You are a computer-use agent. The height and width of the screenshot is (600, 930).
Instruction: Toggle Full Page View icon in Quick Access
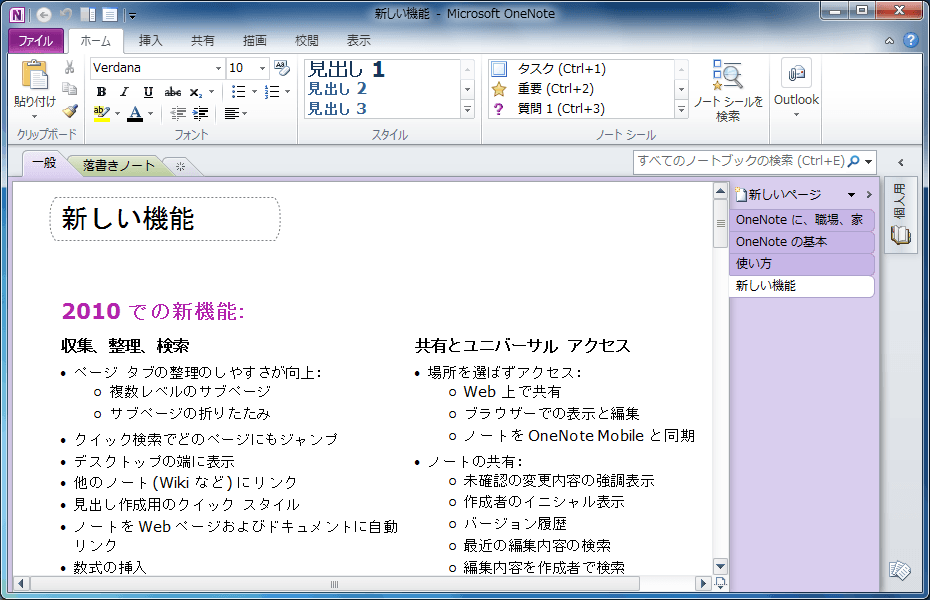pyautogui.click(x=110, y=14)
